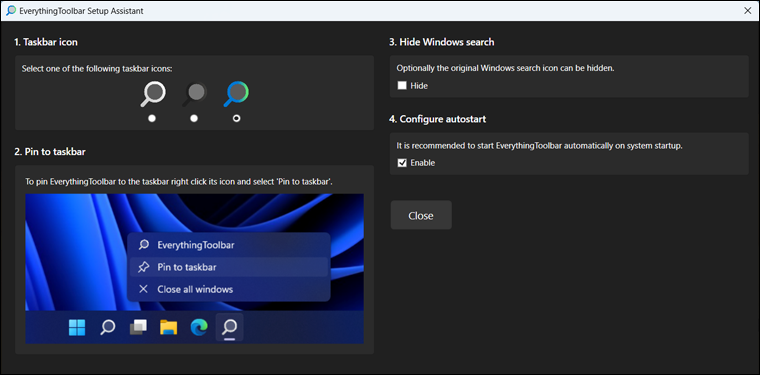The image size is (760, 375).
Task: Click the Edge browser icon in the illustration
Action: tap(199, 328)
